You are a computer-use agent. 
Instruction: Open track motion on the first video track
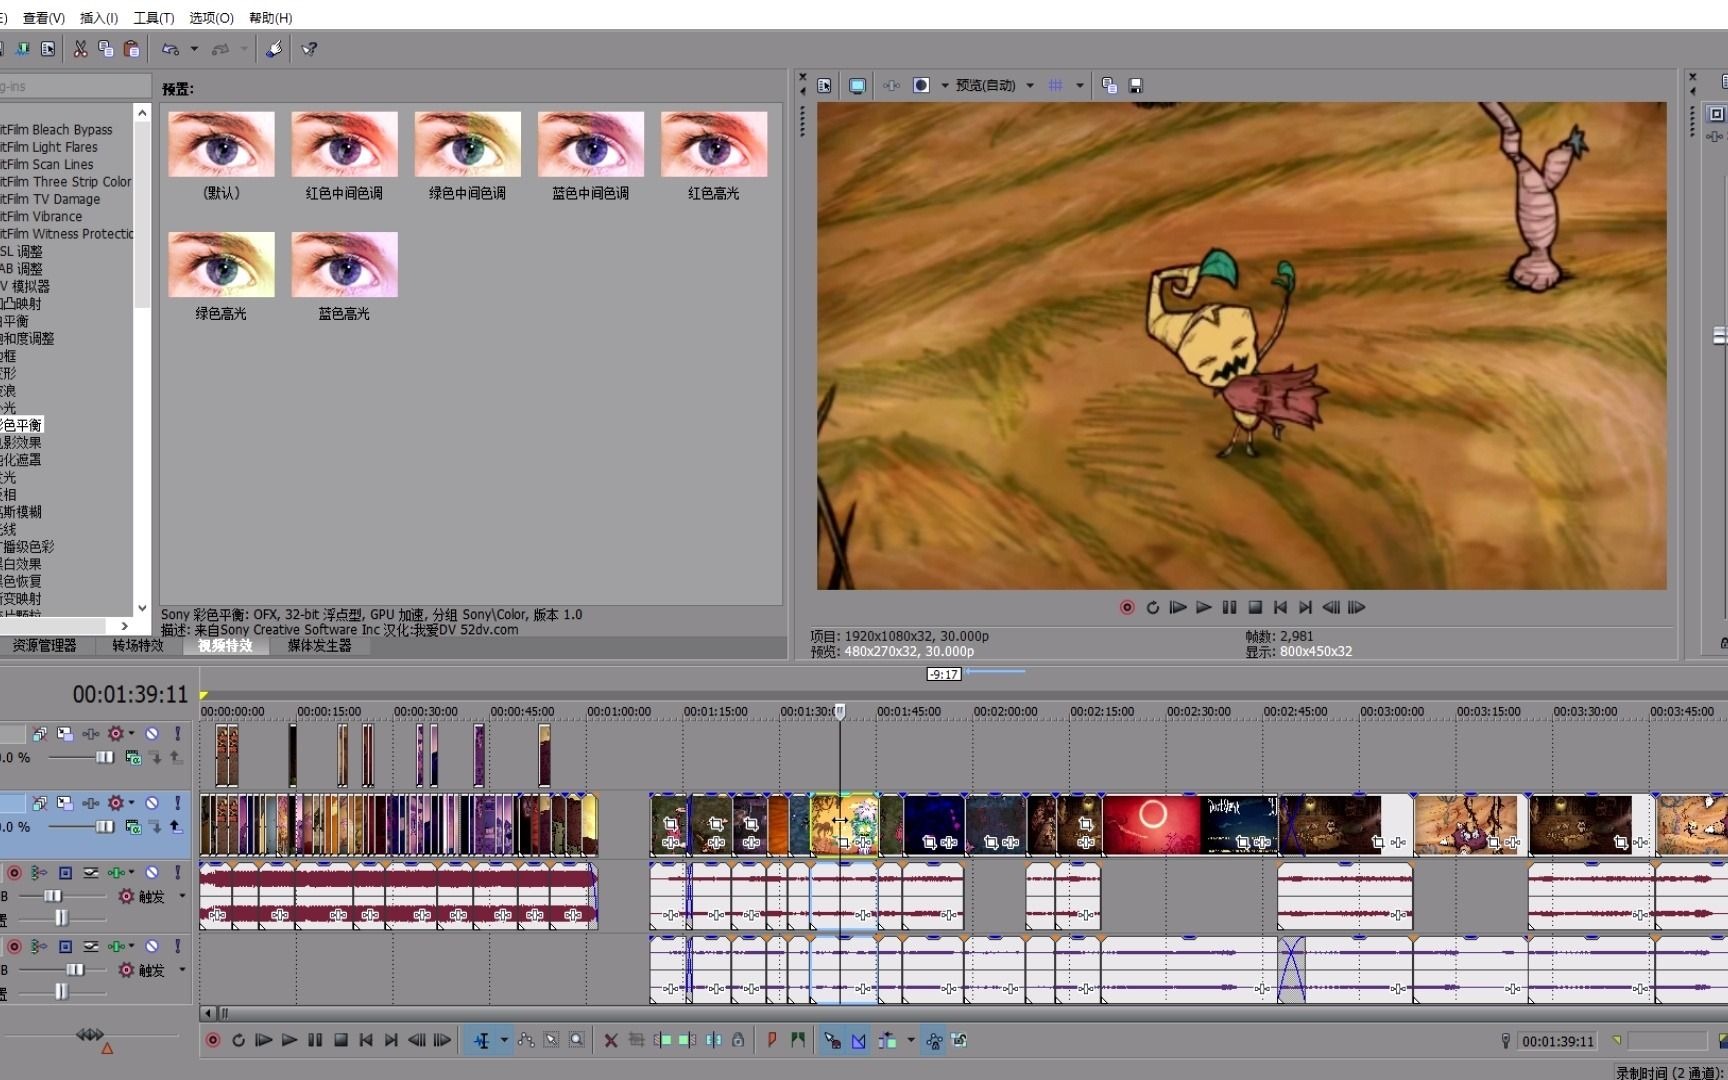(65, 733)
